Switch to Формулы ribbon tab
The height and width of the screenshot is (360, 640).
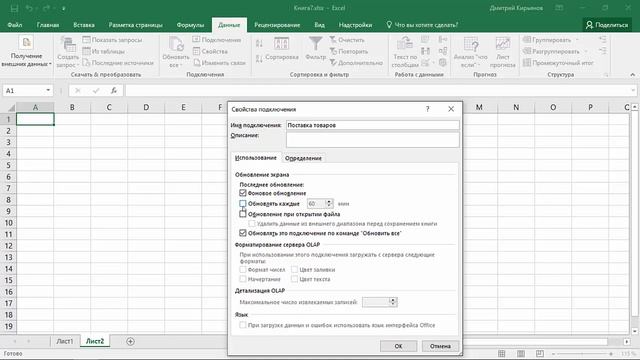[190, 25]
